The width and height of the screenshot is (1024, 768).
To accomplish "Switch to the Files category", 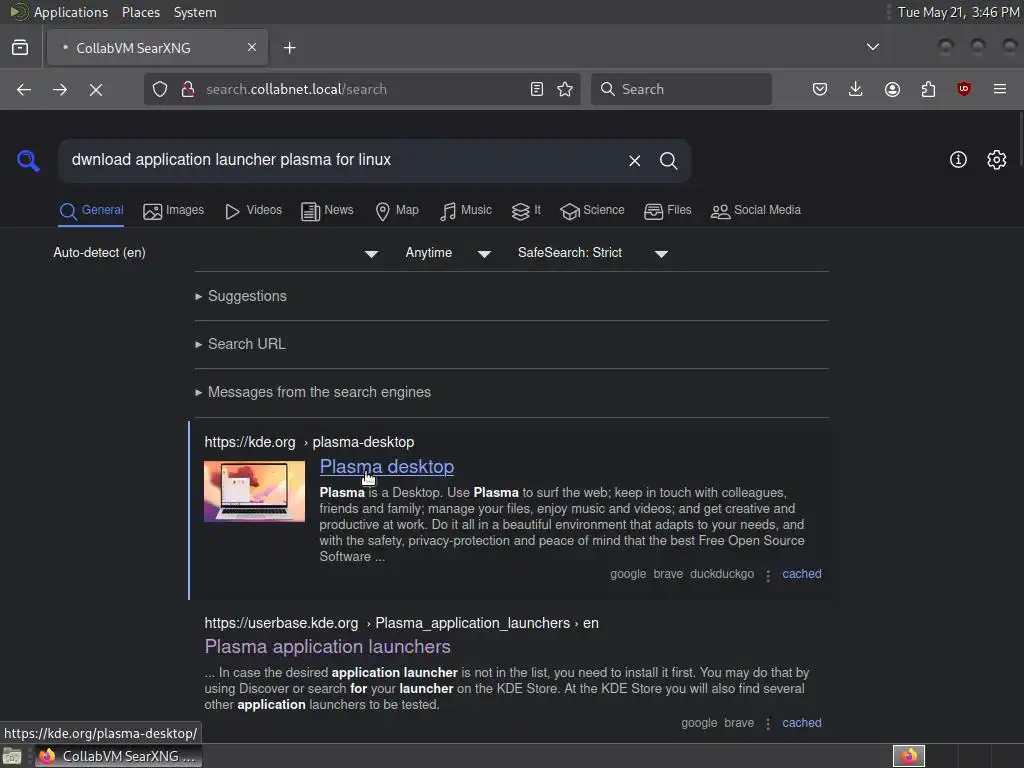I will tap(667, 210).
